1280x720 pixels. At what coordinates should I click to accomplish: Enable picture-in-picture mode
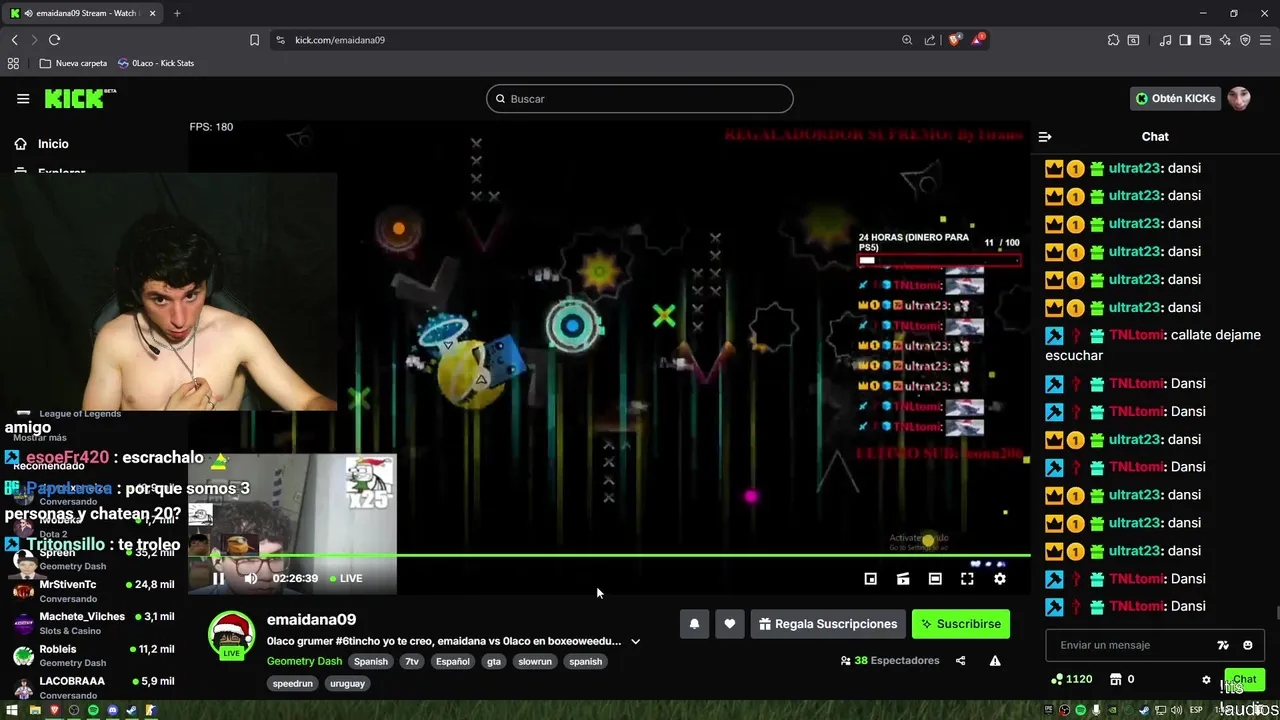870,578
